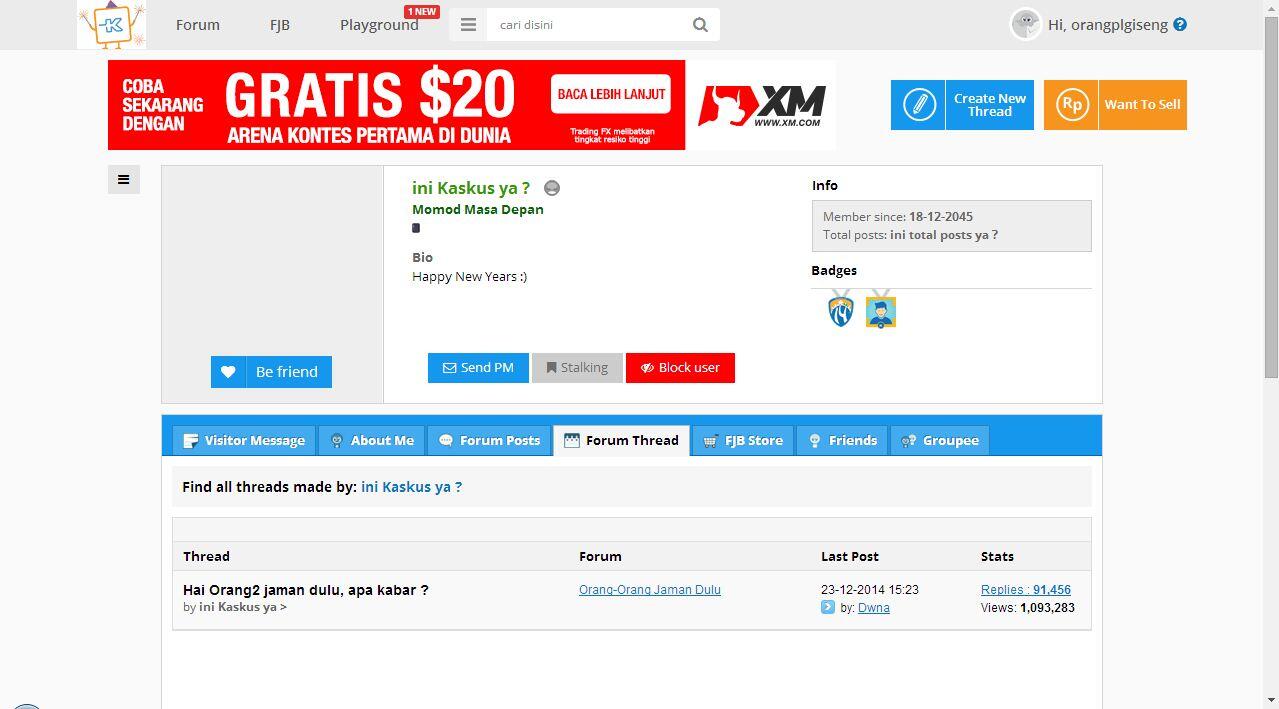This screenshot has width=1279, height=709.
Task: Open the Kaskus logo home page
Action: tap(111, 24)
